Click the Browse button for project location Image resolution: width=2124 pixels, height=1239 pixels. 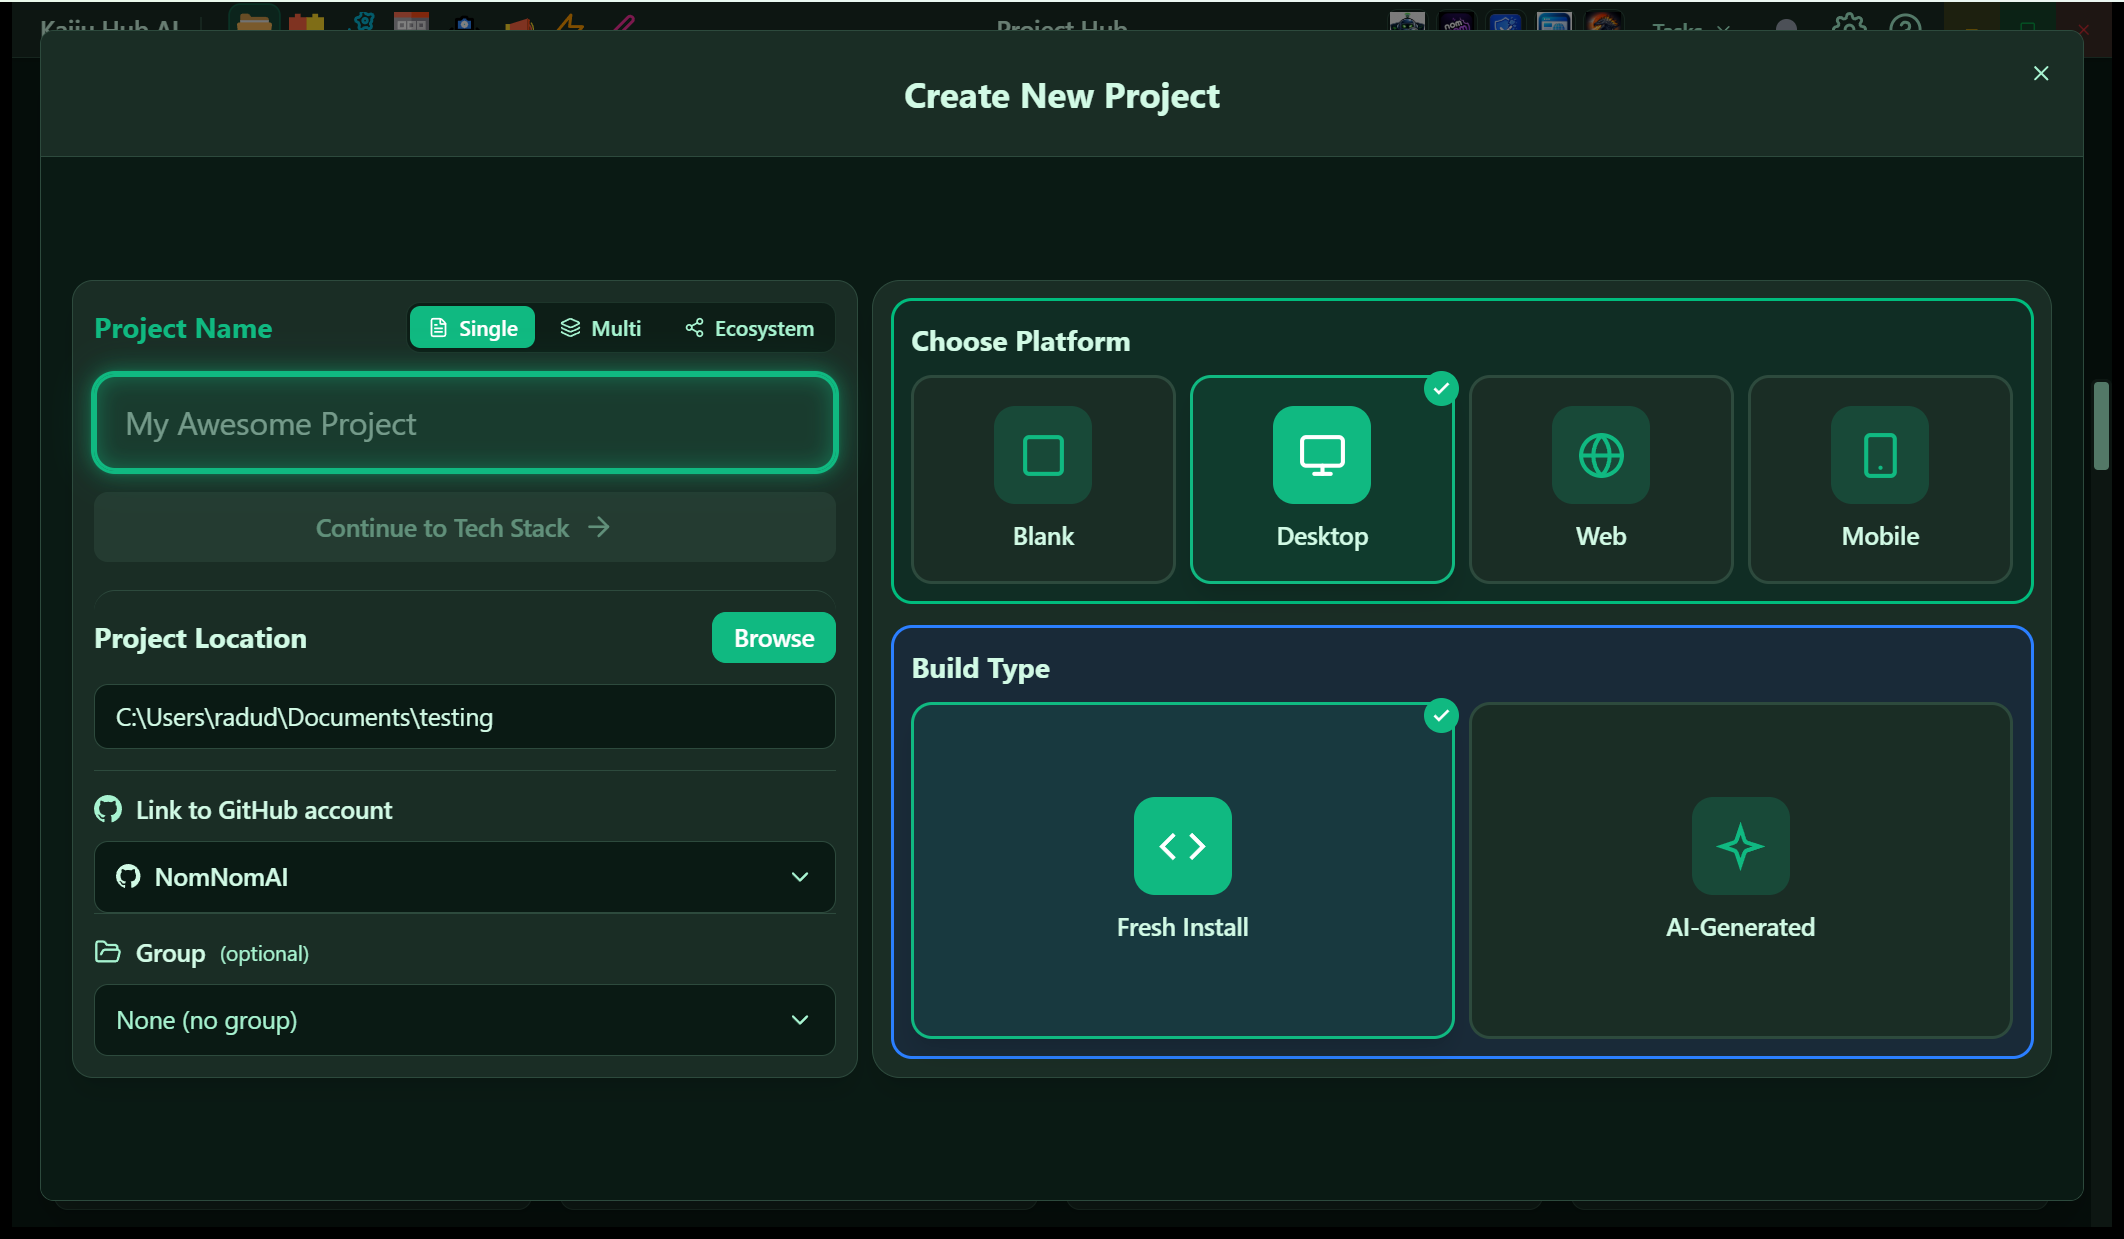click(x=774, y=638)
